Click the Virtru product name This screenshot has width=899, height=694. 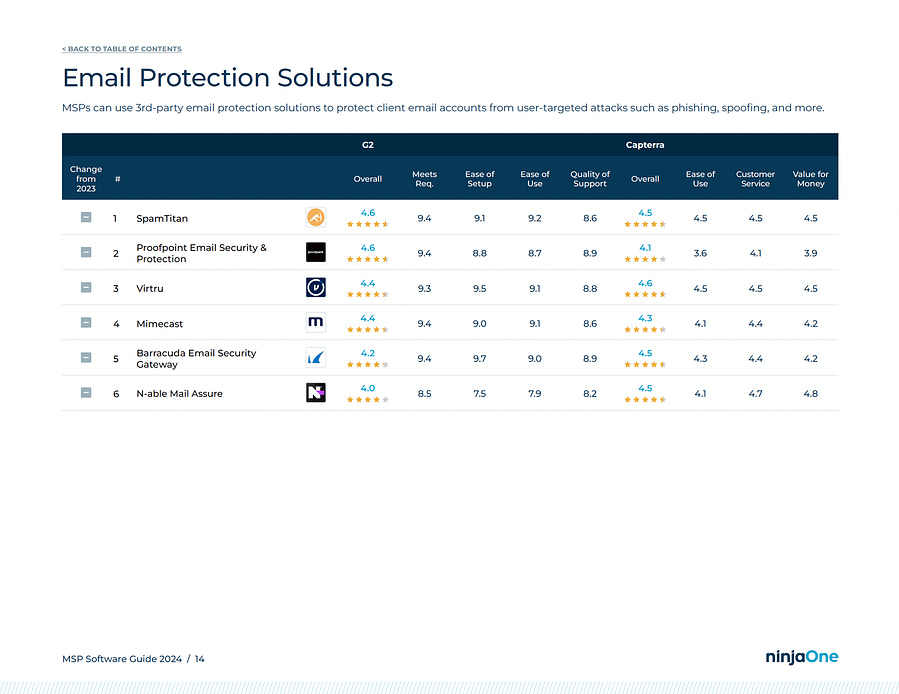click(150, 288)
